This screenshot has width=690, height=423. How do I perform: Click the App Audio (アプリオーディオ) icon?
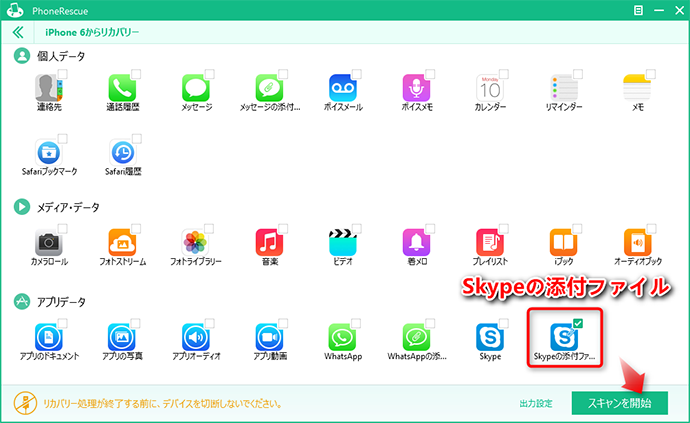(195, 337)
